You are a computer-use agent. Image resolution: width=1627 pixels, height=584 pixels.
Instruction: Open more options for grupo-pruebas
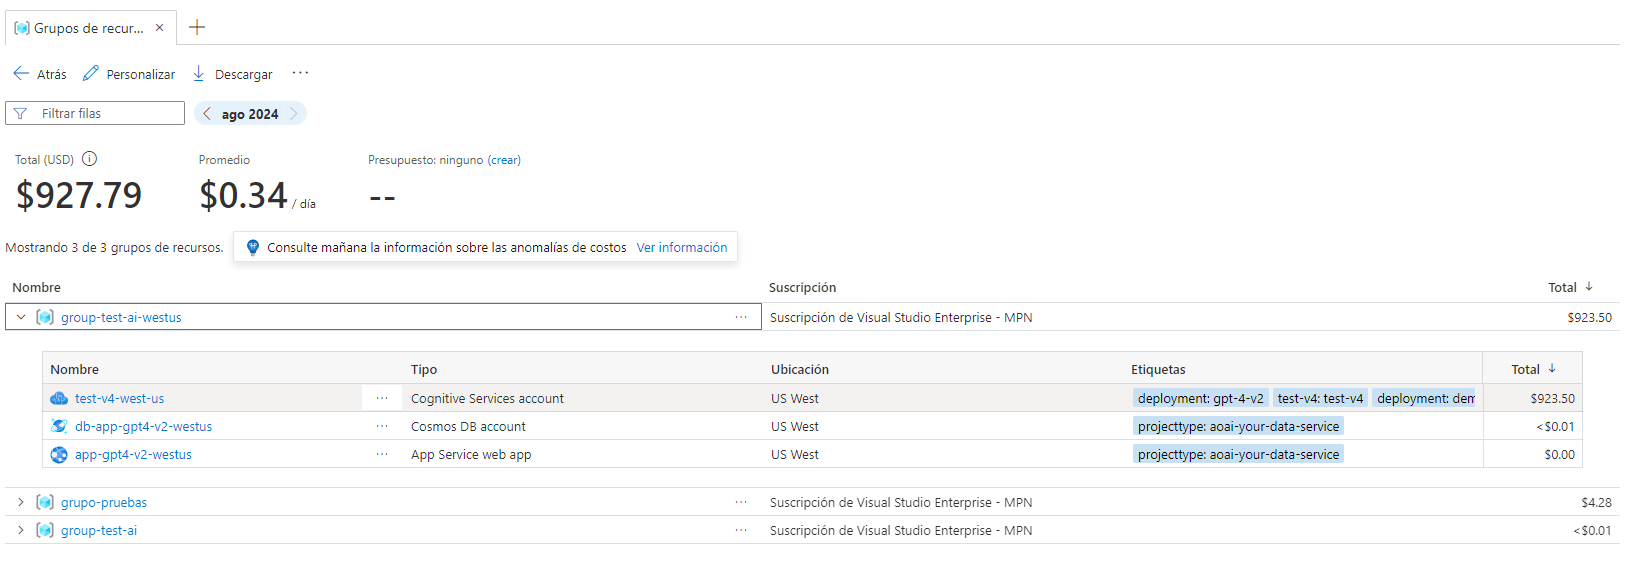[x=741, y=502]
